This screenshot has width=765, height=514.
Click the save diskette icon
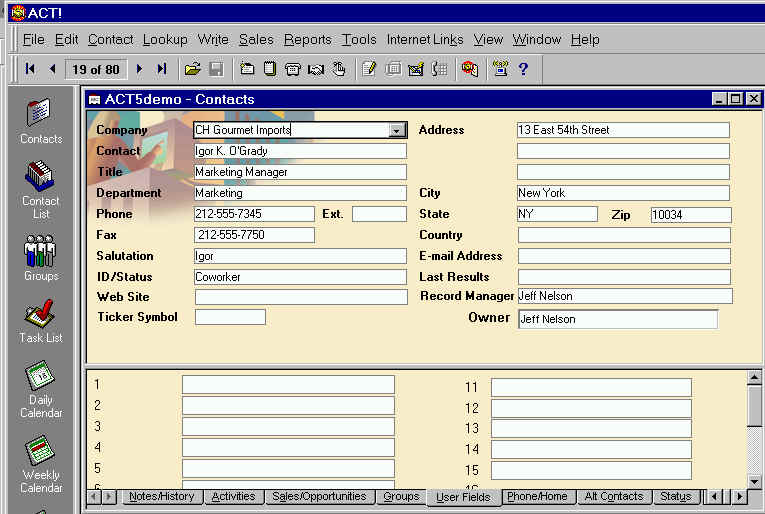click(x=216, y=69)
